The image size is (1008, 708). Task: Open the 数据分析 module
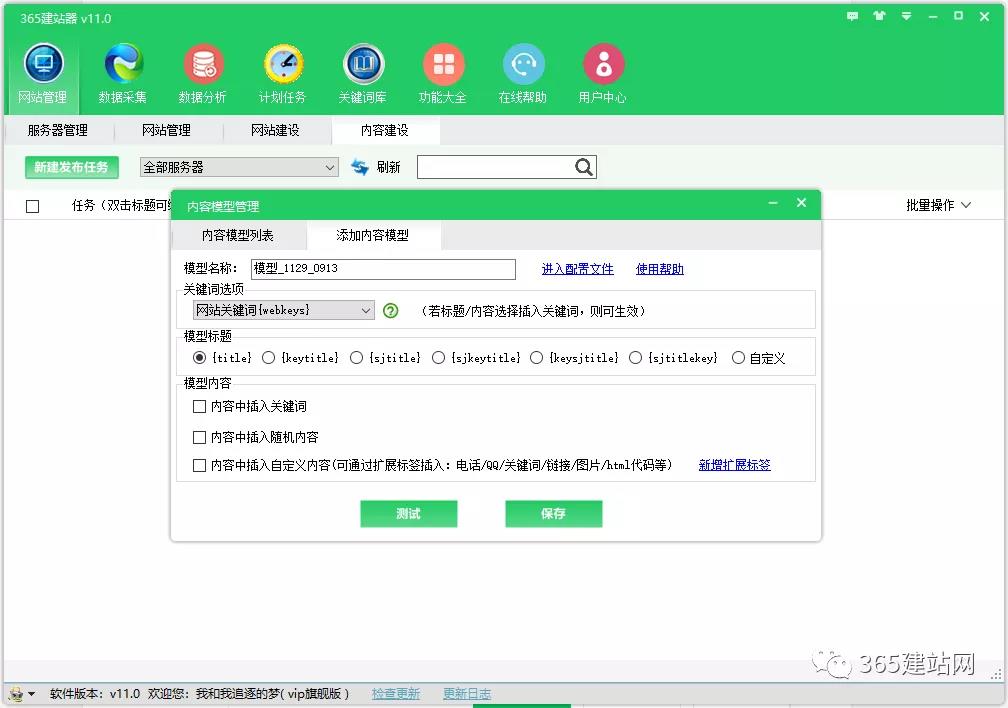202,74
